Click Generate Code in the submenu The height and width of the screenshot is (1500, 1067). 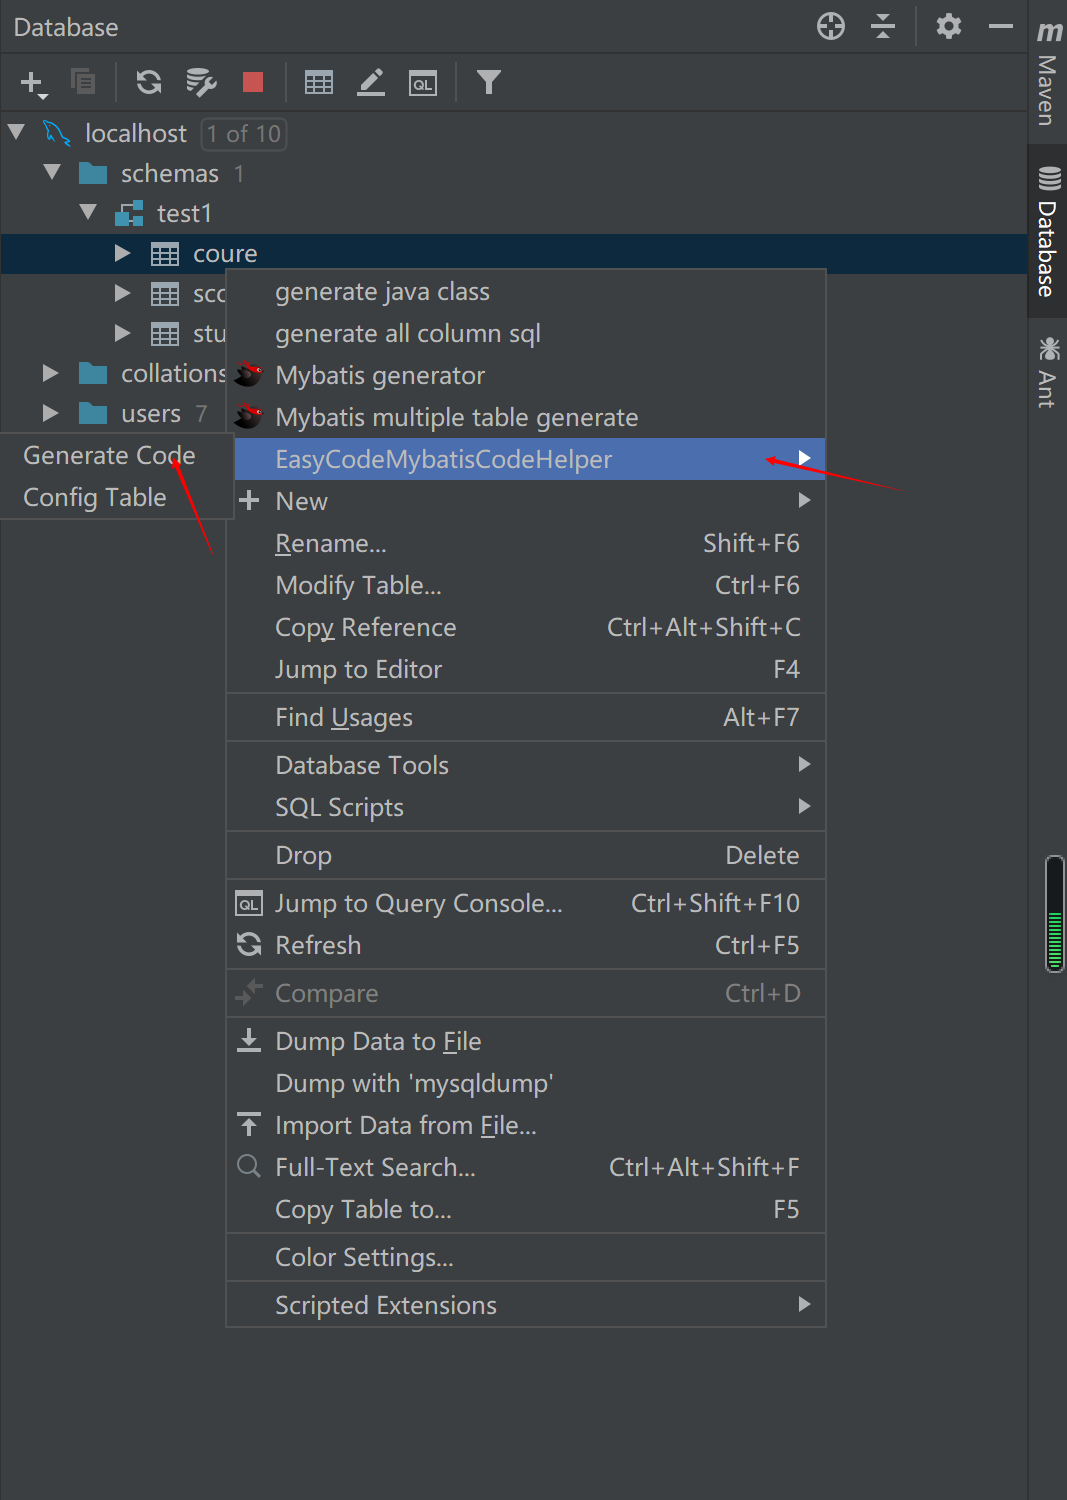coord(108,455)
